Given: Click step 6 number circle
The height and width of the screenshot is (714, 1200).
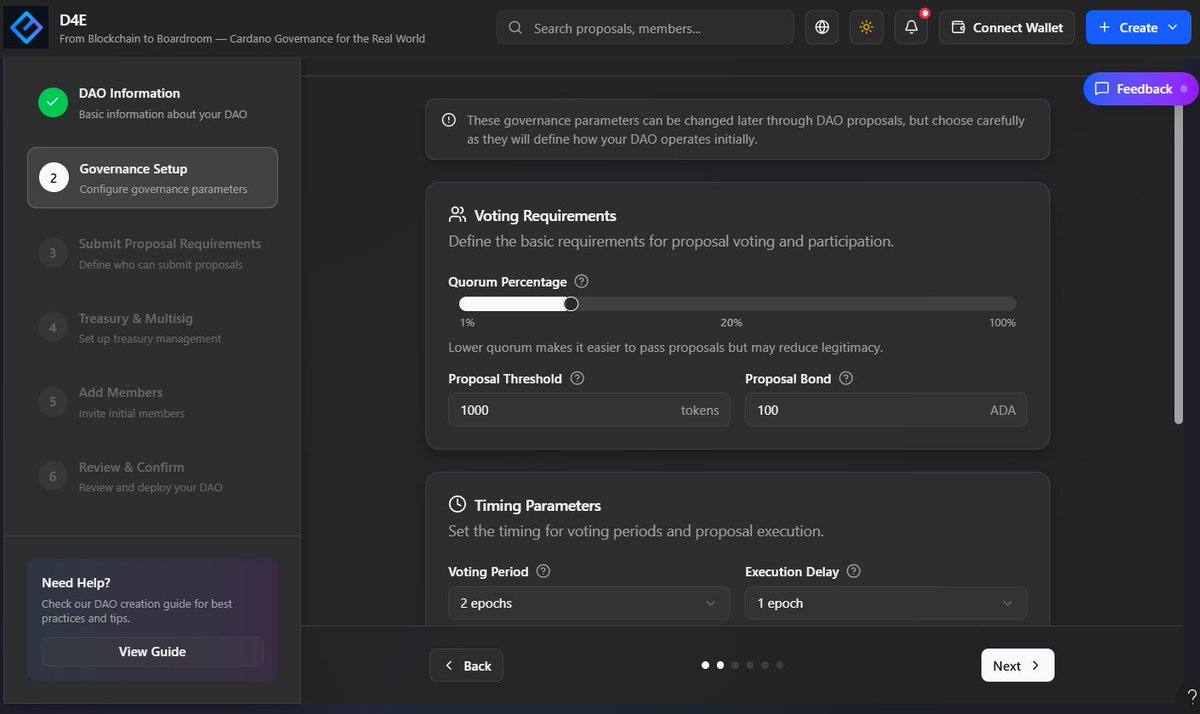Looking at the screenshot, I should (53, 477).
